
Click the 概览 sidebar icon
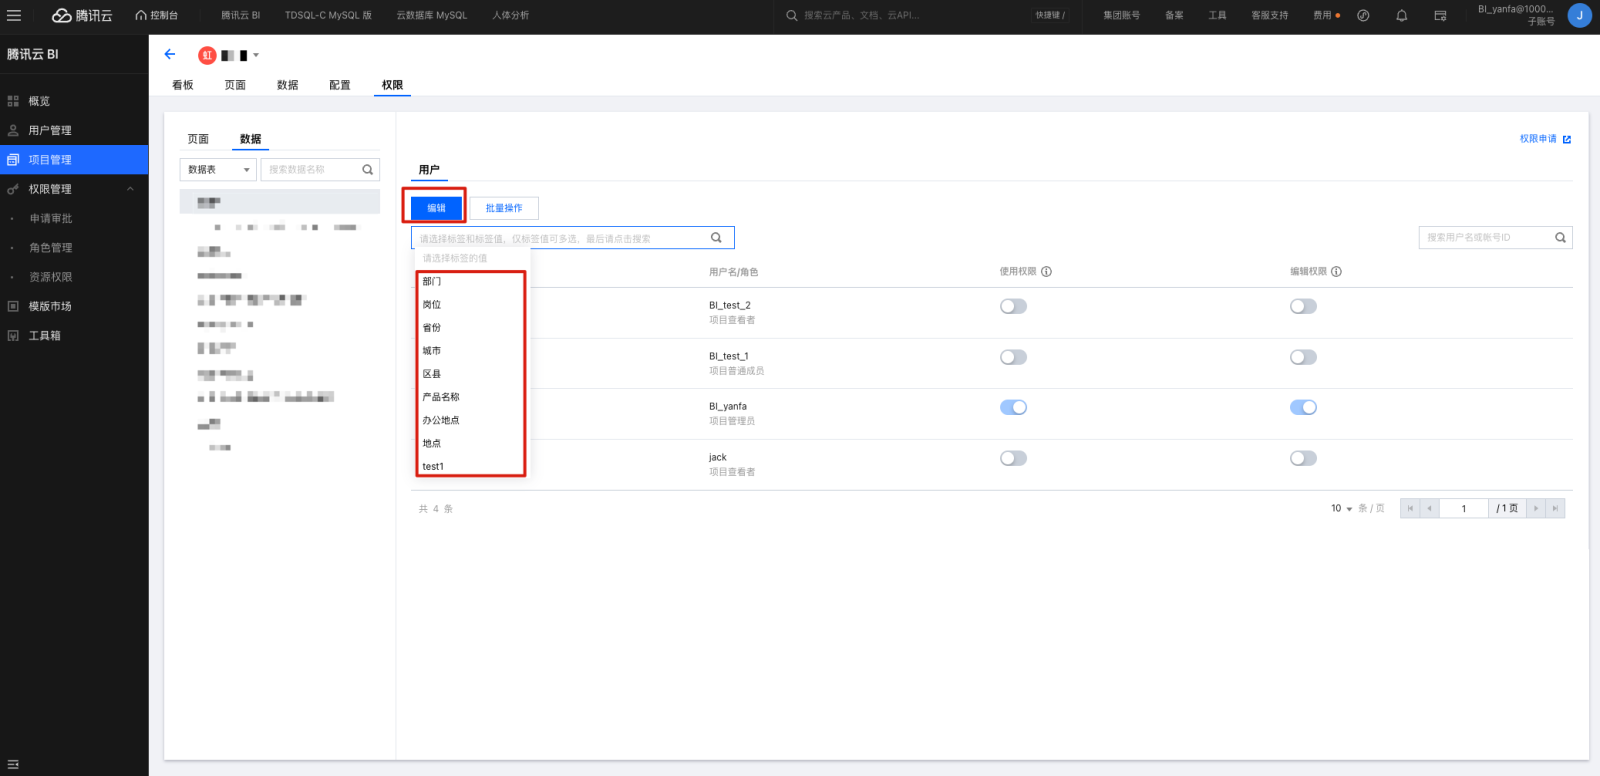(x=13, y=101)
